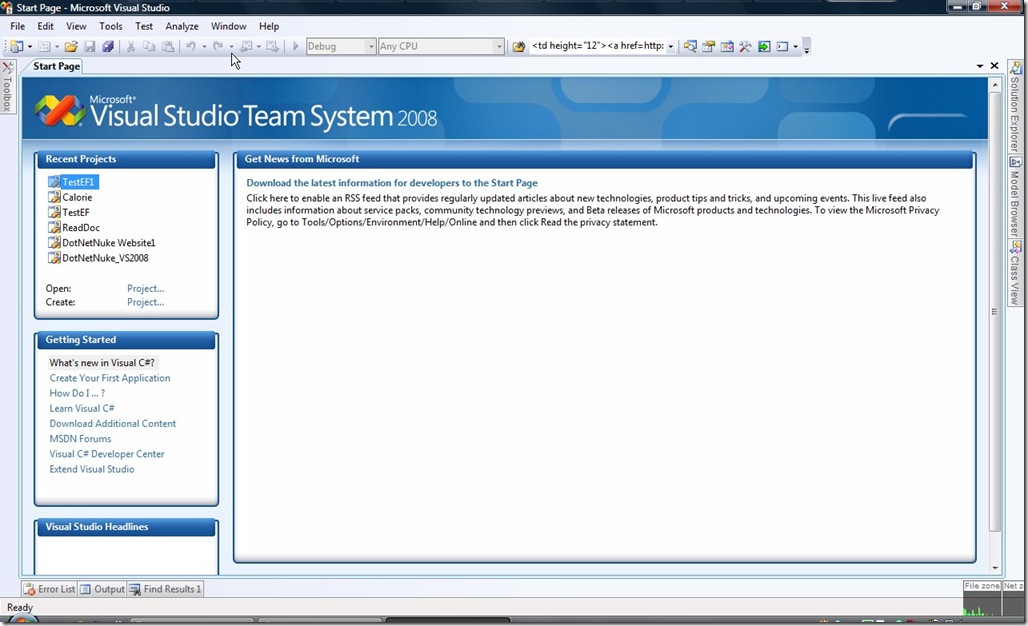Open Object Browser via toolbar icon

pyautogui.click(x=727, y=47)
